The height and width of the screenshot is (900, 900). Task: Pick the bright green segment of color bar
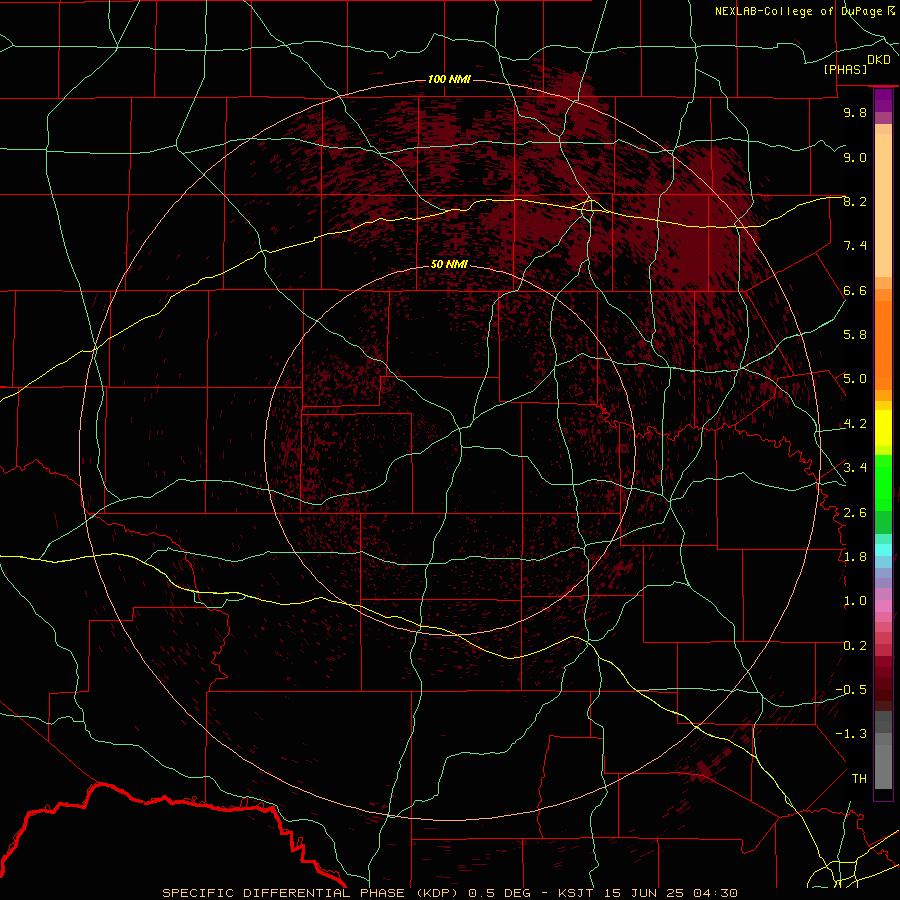[x=883, y=482]
